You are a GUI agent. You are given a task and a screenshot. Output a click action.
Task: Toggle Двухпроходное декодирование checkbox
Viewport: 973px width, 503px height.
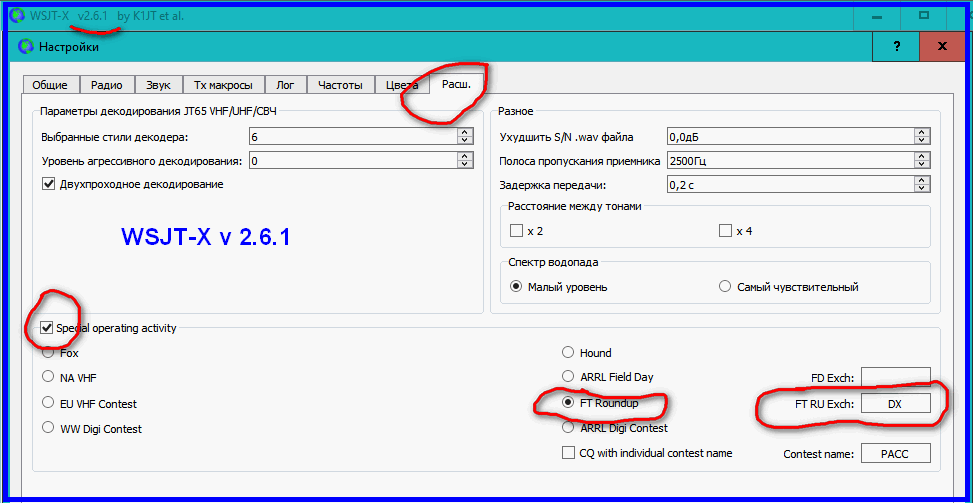pyautogui.click(x=48, y=184)
